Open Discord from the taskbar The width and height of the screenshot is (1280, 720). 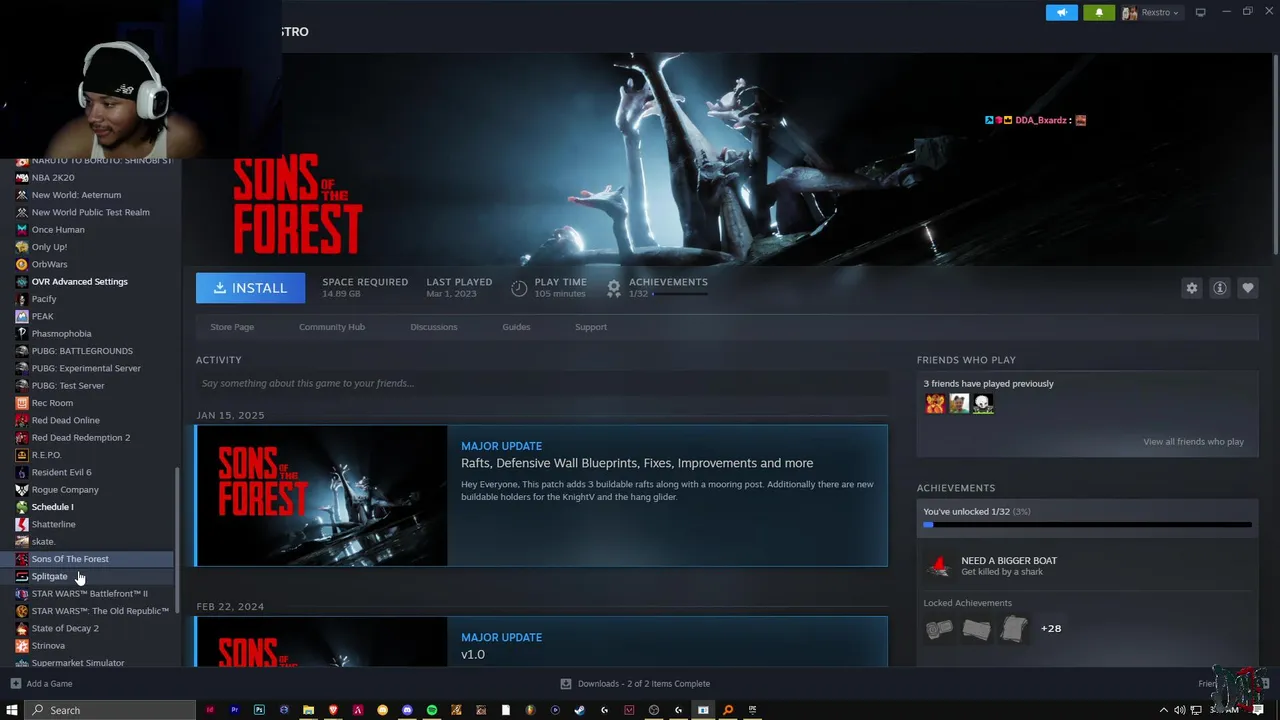pyautogui.click(x=407, y=710)
